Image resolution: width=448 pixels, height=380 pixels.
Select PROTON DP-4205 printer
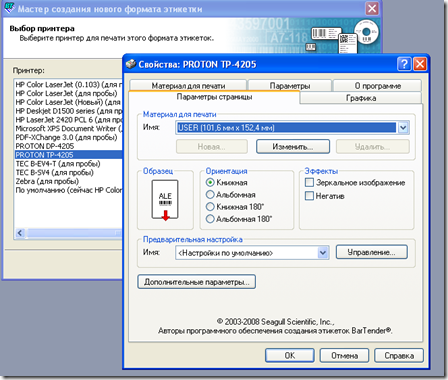click(x=69, y=146)
